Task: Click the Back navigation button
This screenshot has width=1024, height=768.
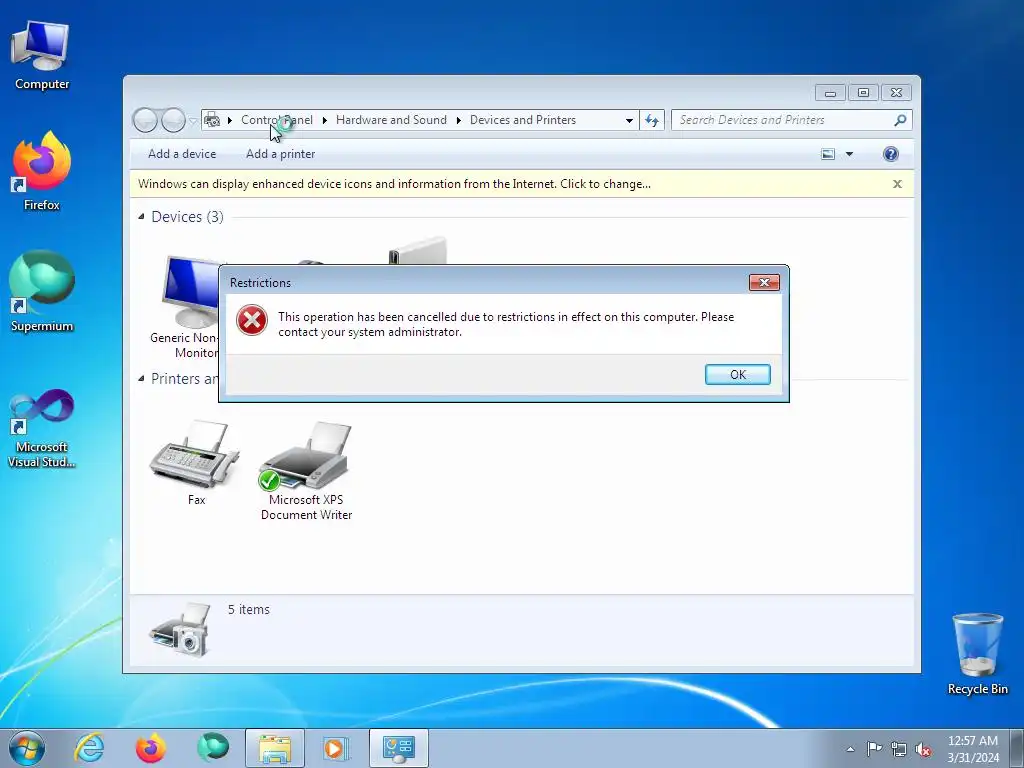Action: [145, 120]
